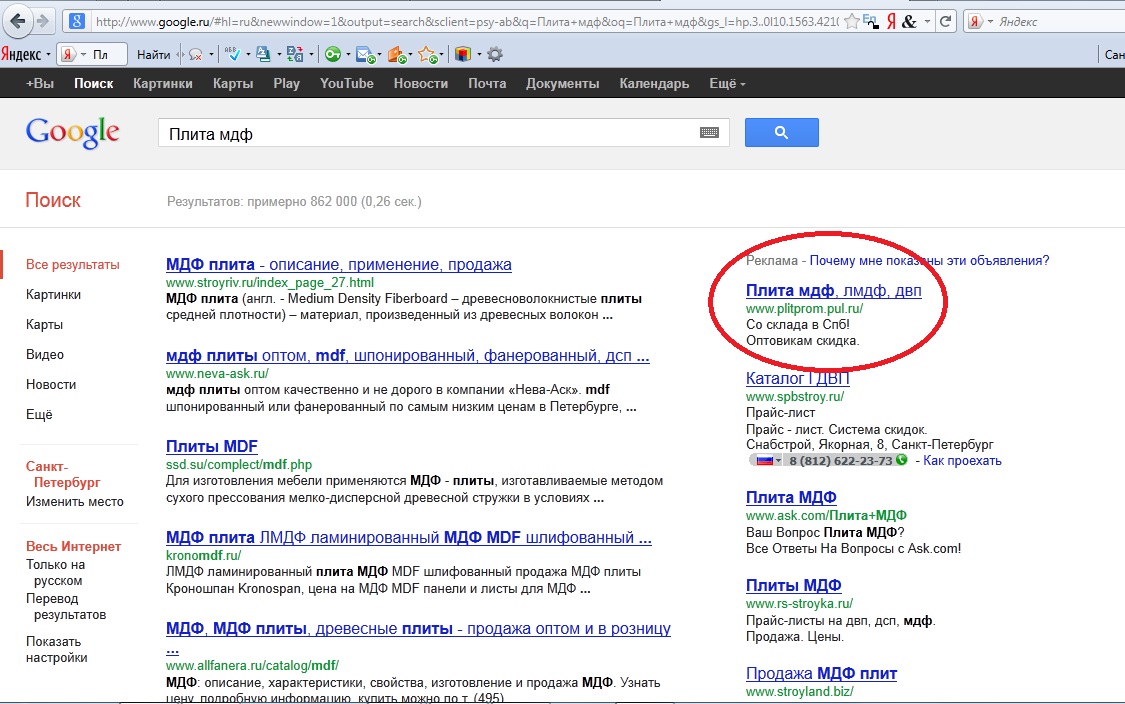This screenshot has width=1125, height=704.
Task: Open result МДФ плита - описание, применение, продажа
Action: click(339, 264)
